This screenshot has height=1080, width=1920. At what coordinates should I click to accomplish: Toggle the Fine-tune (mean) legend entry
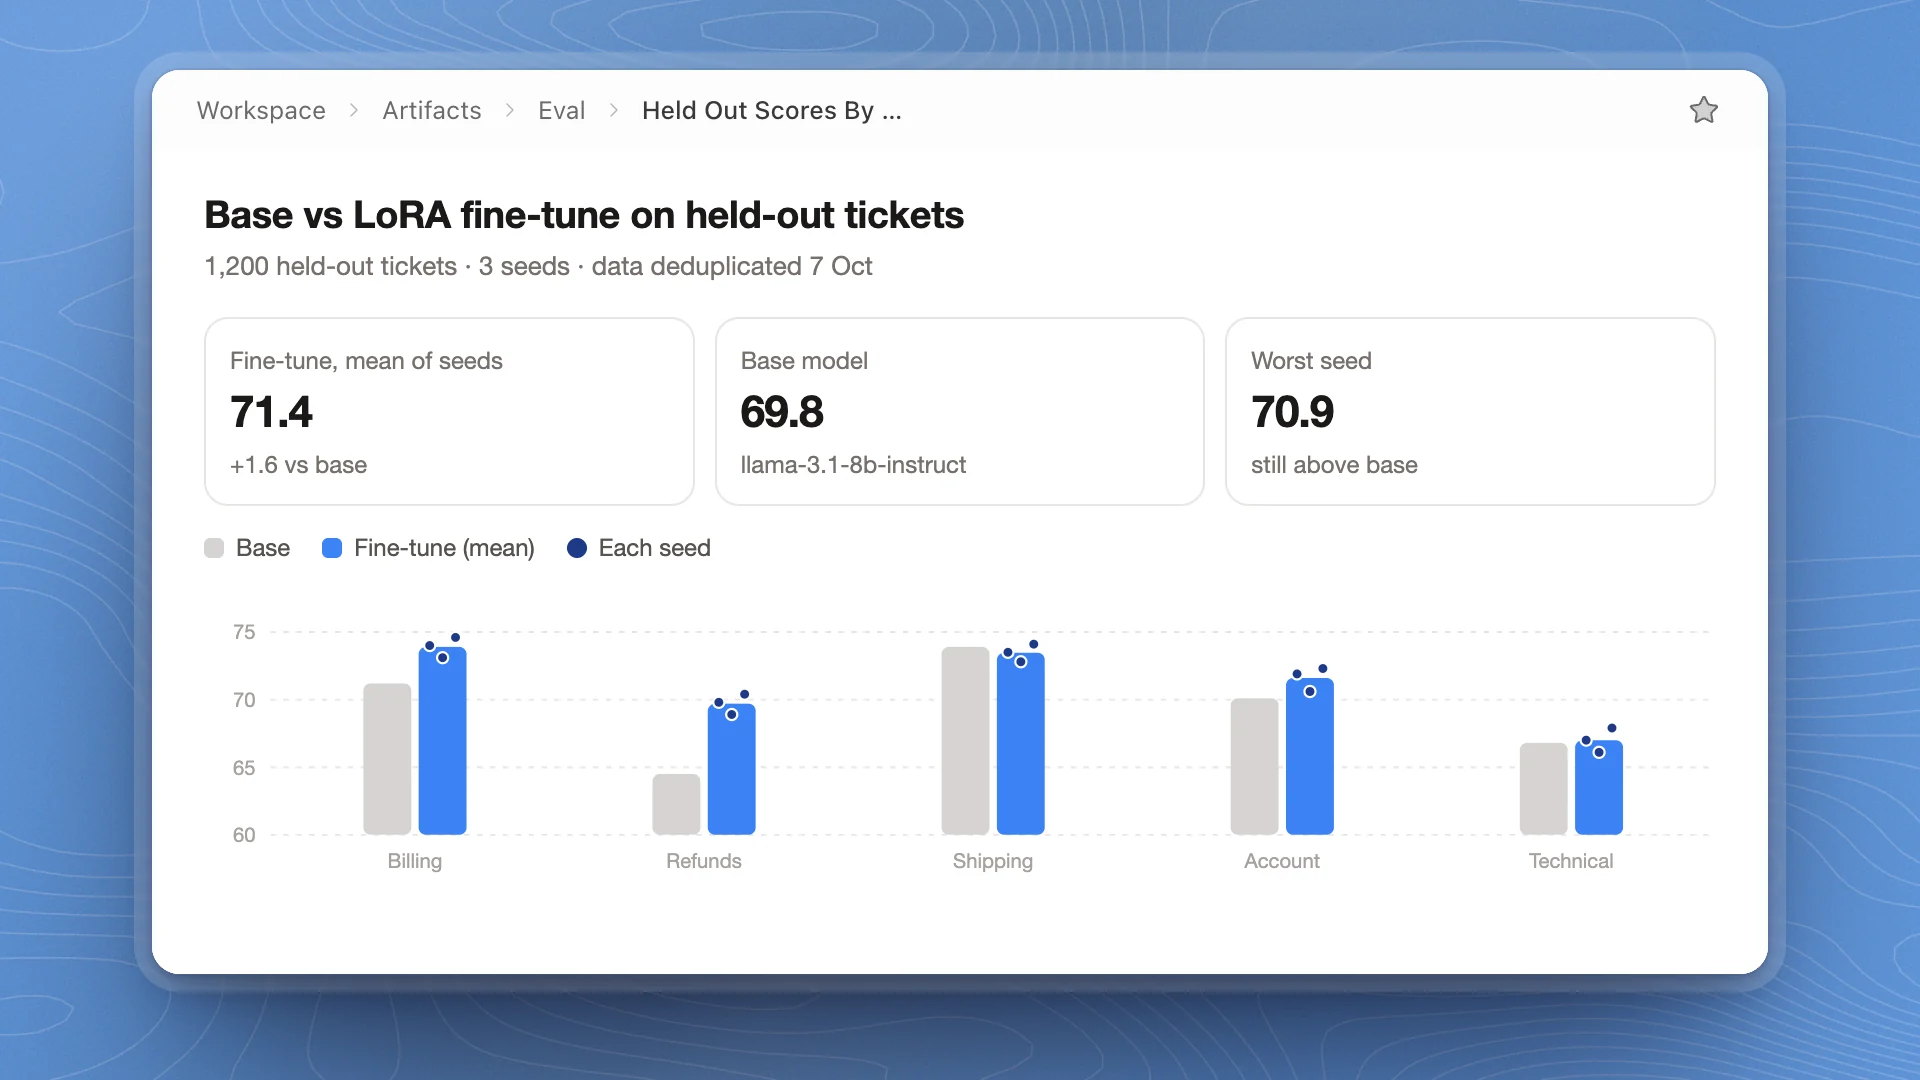tap(428, 548)
